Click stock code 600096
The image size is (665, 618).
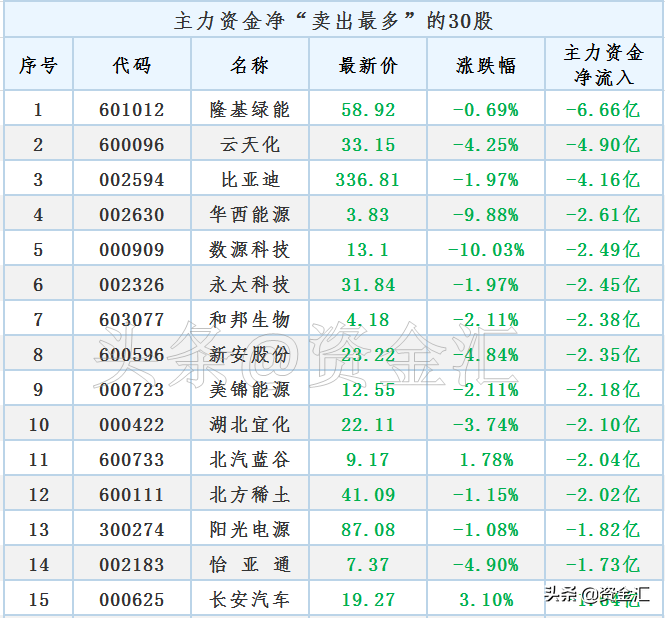[x=132, y=145]
